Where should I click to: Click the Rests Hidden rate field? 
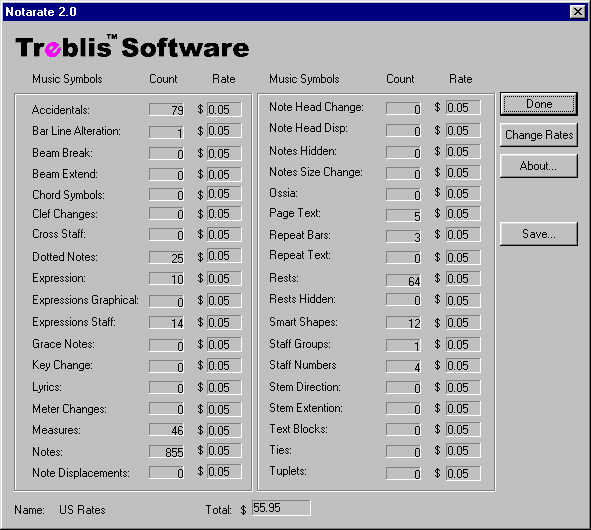(x=463, y=300)
